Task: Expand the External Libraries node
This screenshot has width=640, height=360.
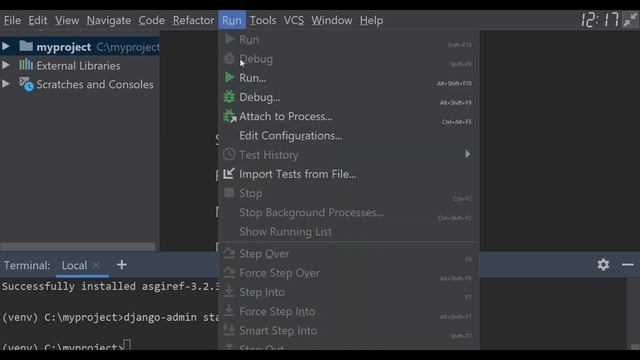Action: [6, 65]
